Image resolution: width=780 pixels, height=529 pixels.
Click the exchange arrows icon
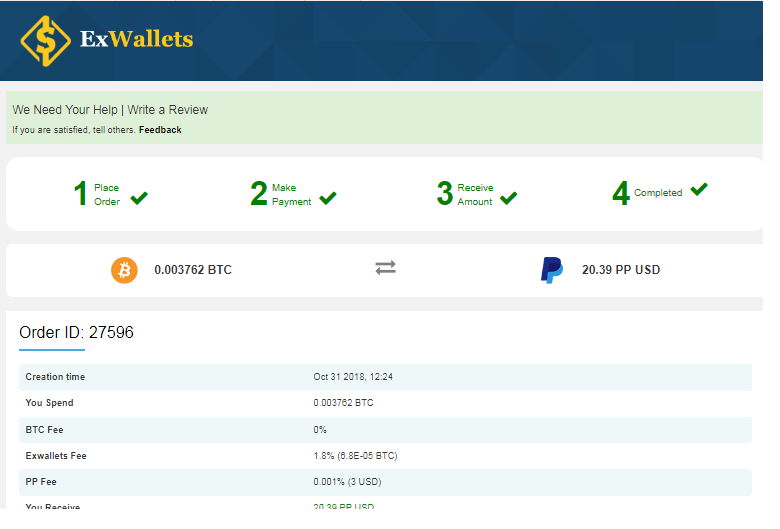pyautogui.click(x=386, y=268)
